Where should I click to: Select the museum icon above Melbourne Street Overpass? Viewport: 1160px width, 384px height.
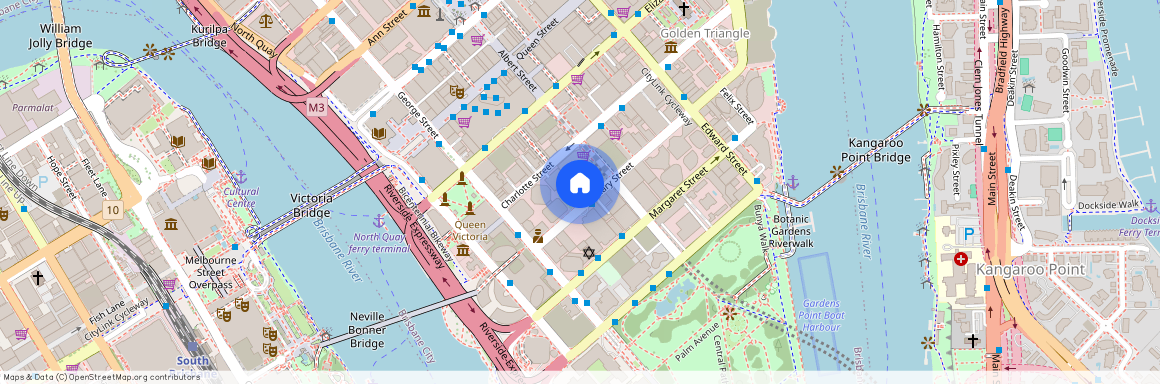coord(171,224)
